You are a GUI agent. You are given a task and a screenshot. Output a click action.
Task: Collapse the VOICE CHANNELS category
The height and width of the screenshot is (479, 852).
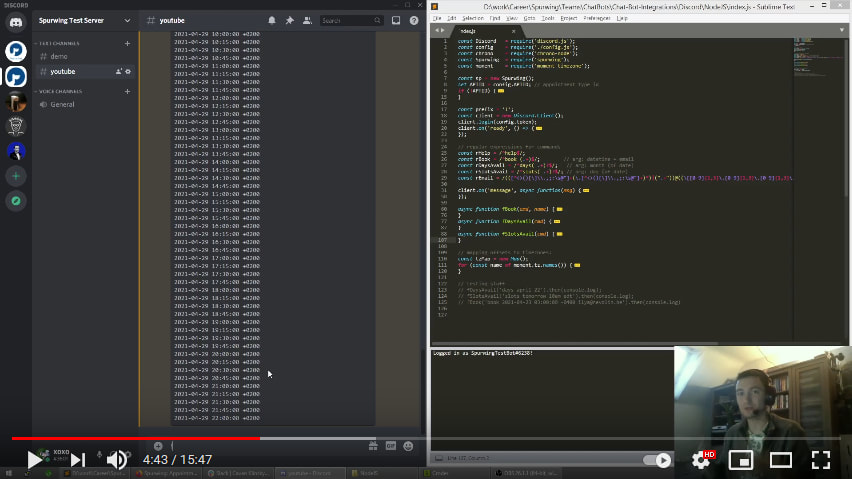click(x=58, y=91)
